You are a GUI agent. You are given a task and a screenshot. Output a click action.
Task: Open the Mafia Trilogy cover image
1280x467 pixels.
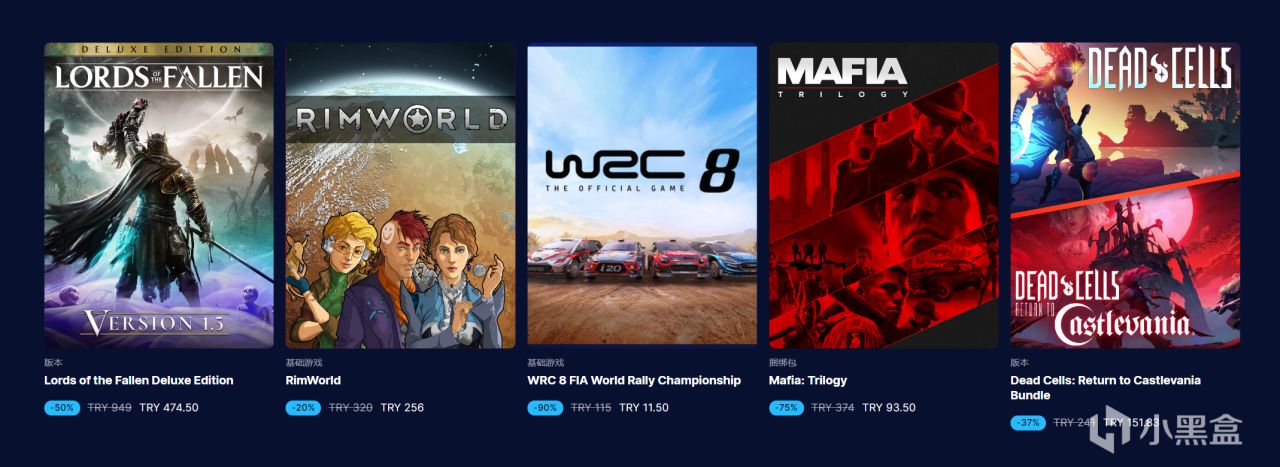884,195
